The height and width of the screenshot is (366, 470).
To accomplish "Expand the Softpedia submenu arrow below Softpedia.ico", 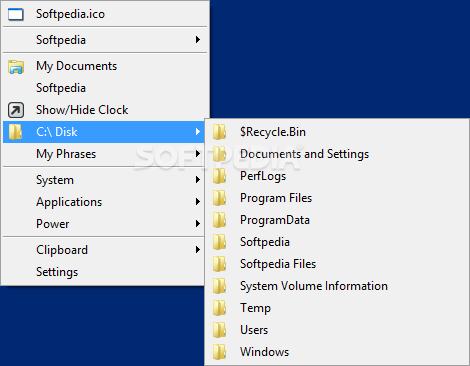I will point(198,40).
